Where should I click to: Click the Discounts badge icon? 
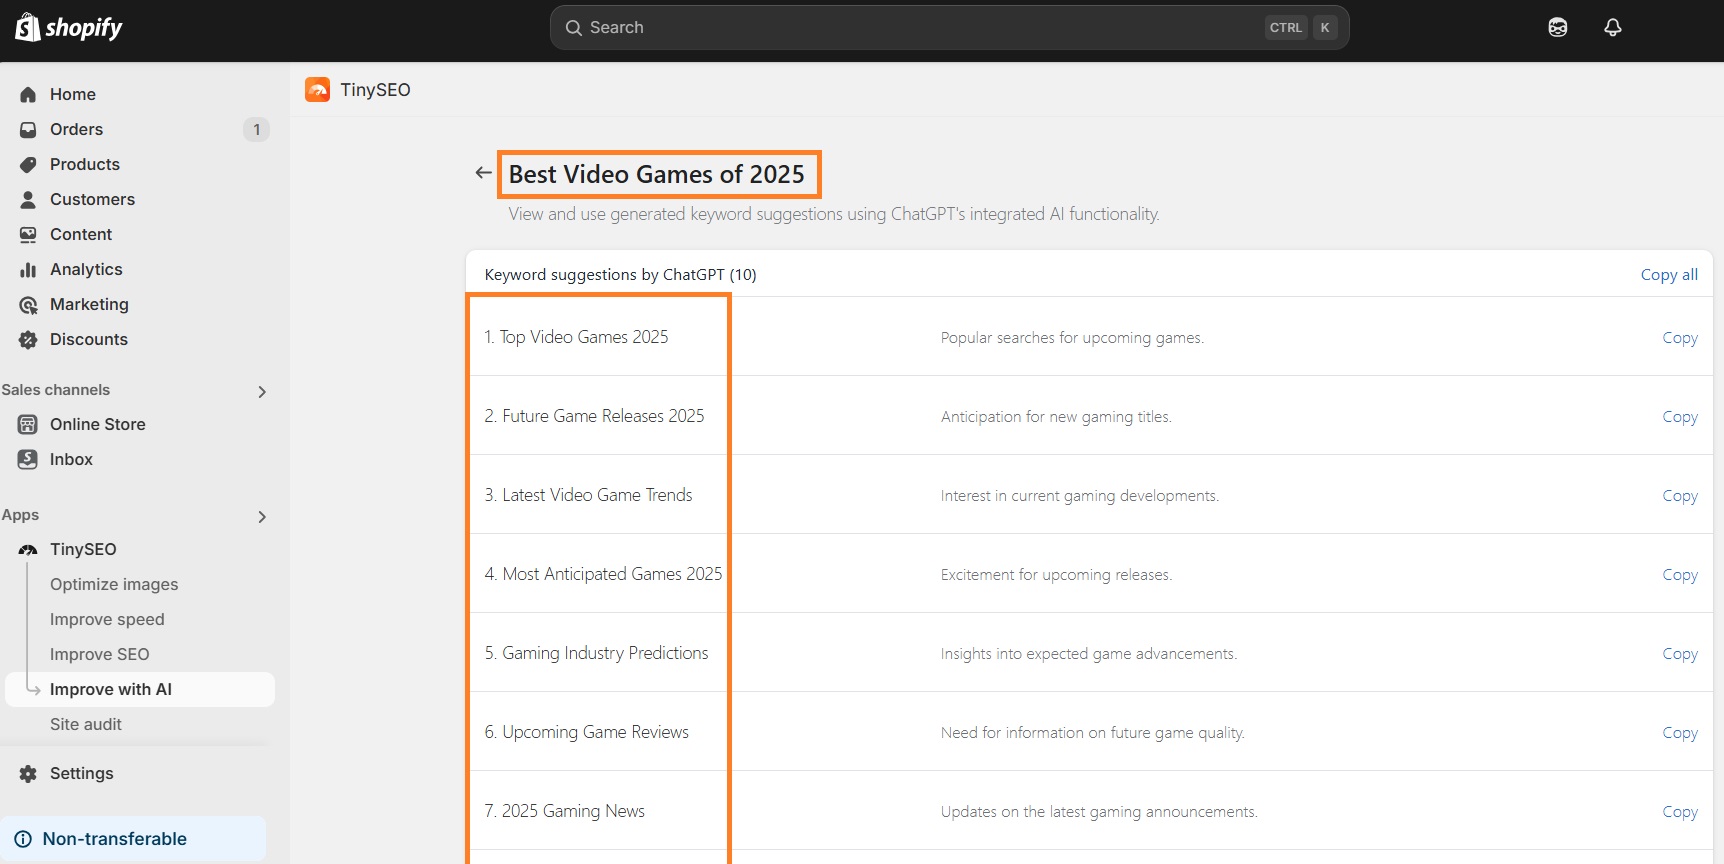click(28, 339)
